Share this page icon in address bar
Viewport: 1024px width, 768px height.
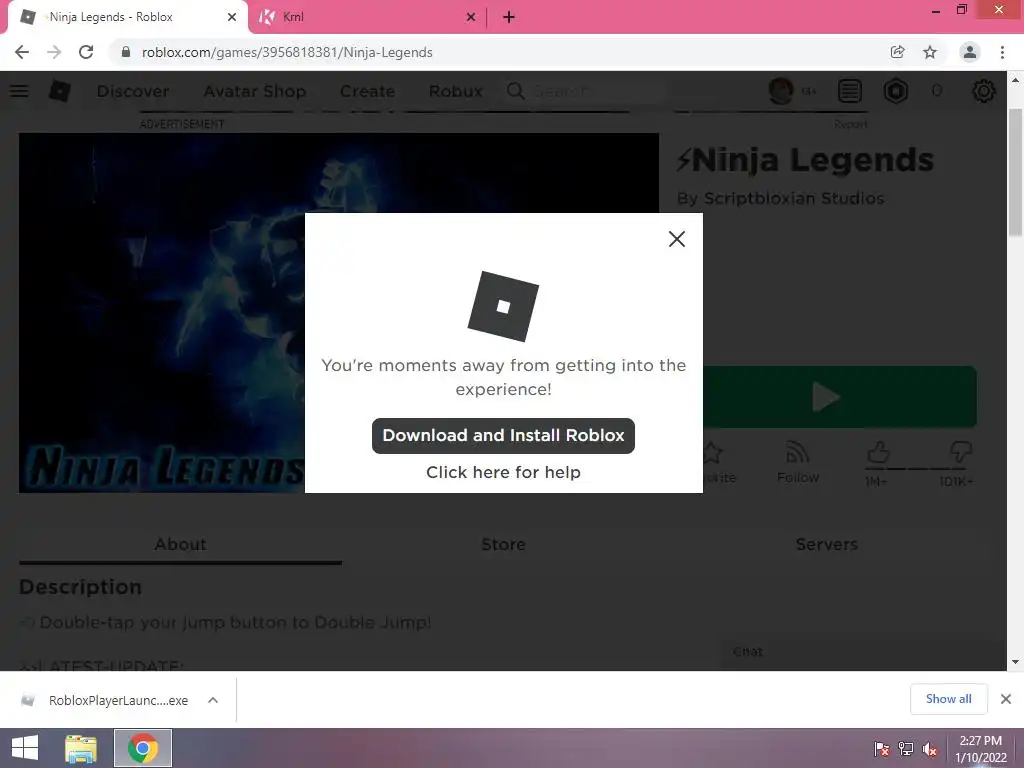pos(898,52)
